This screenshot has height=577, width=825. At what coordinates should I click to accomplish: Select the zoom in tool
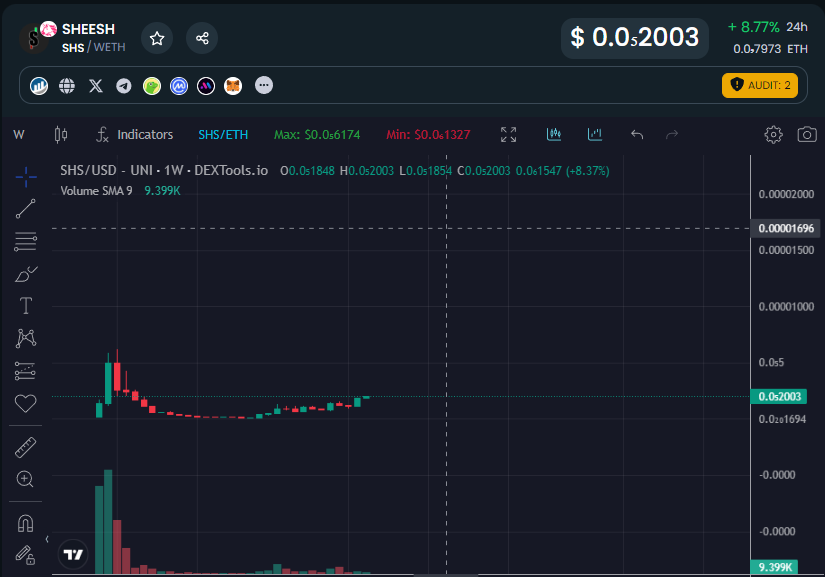point(25,479)
